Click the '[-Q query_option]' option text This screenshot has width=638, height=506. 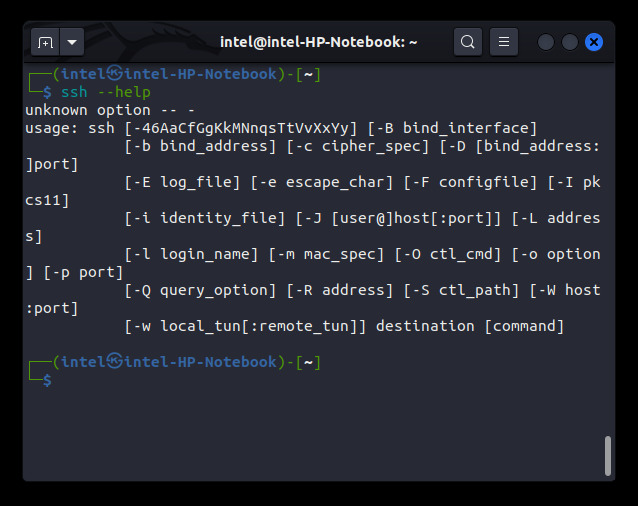coord(200,290)
